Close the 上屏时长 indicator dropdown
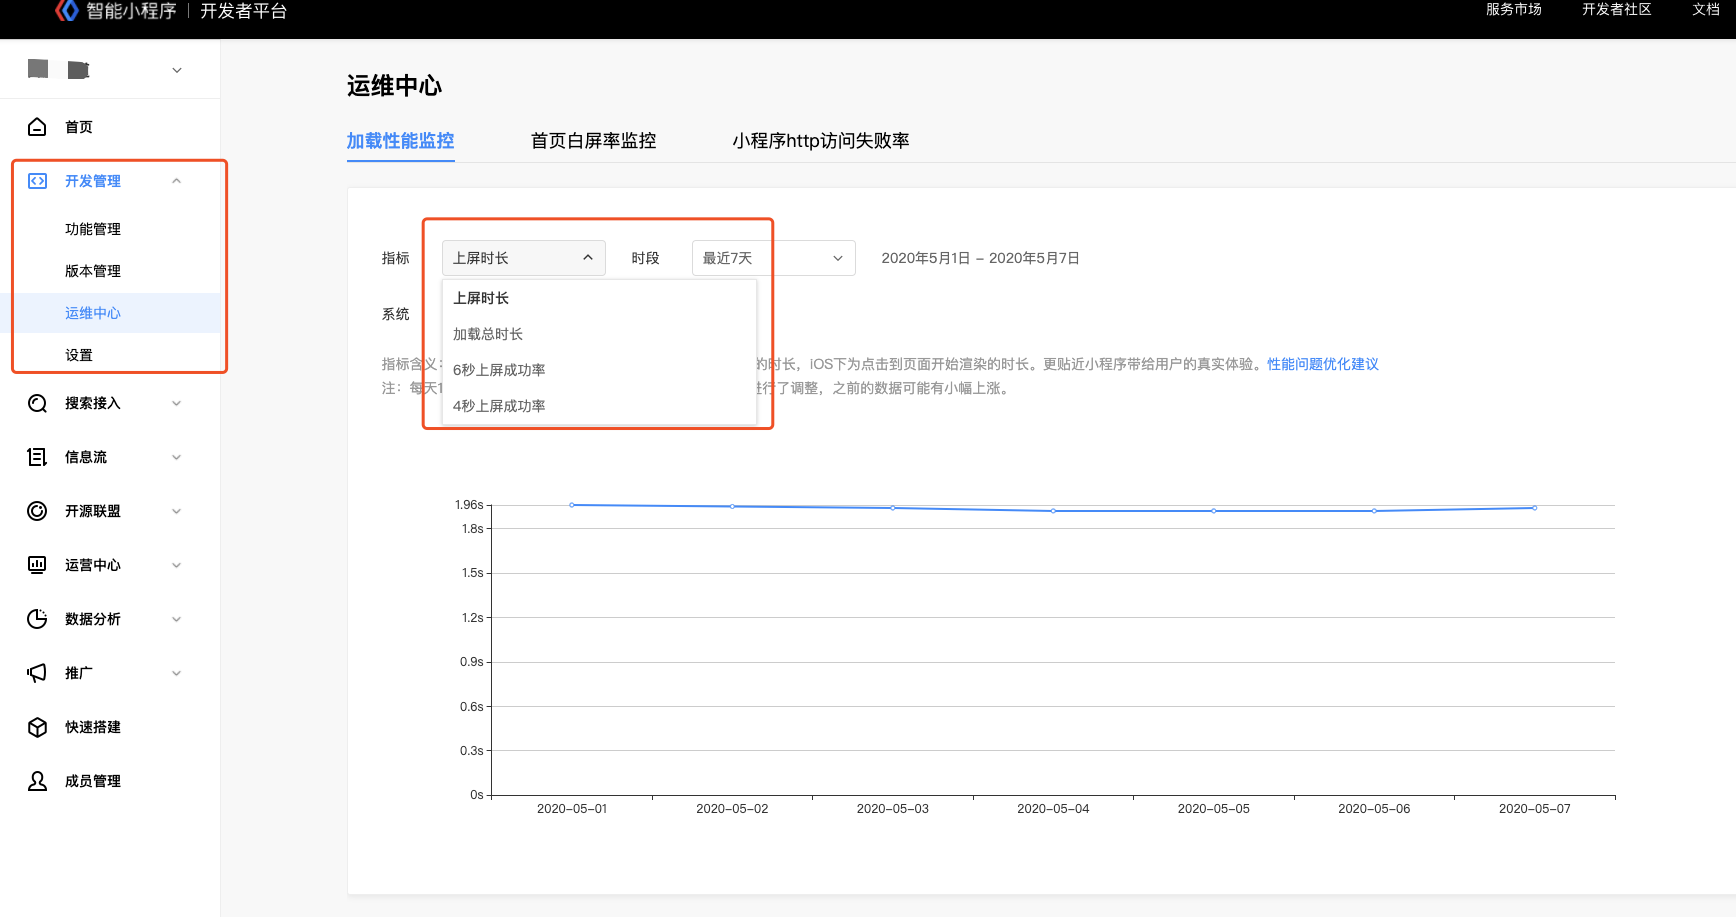Viewport: 1736px width, 917px height. coord(524,258)
